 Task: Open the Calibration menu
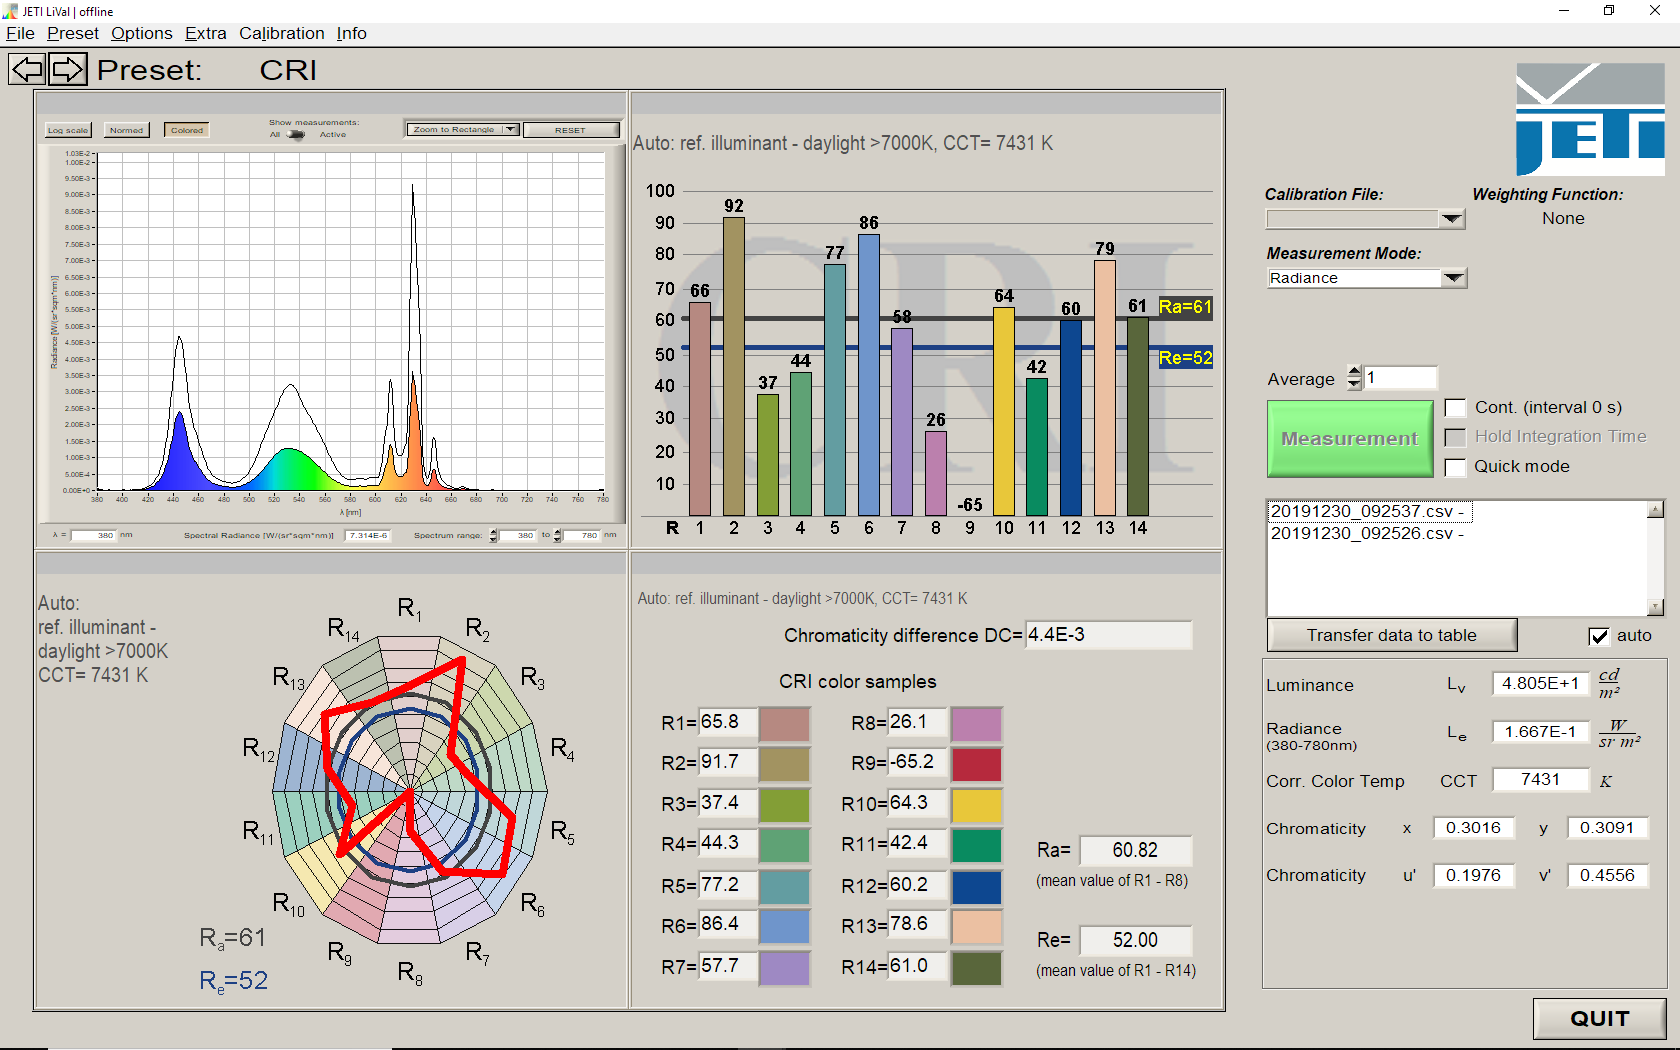coord(282,33)
